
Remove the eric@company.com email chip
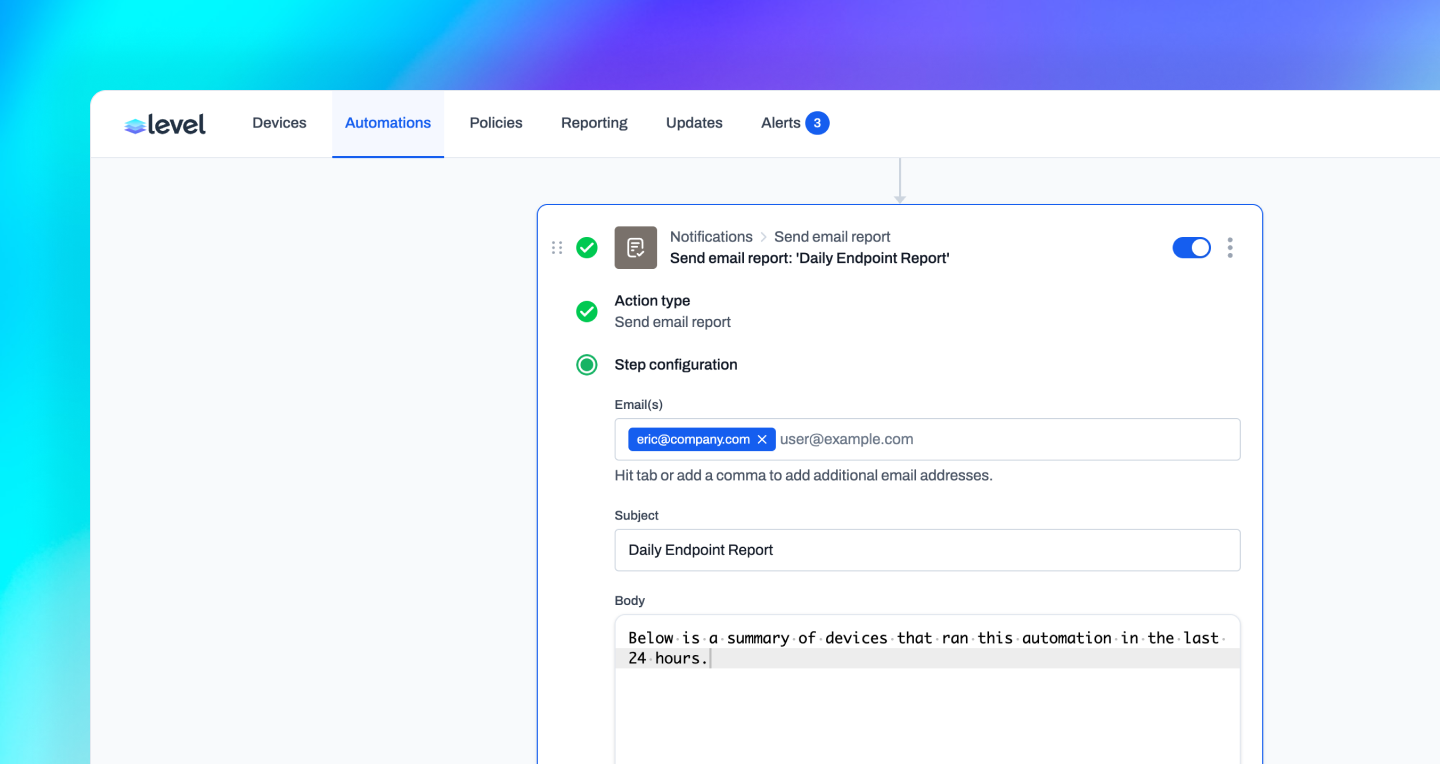tap(762, 439)
